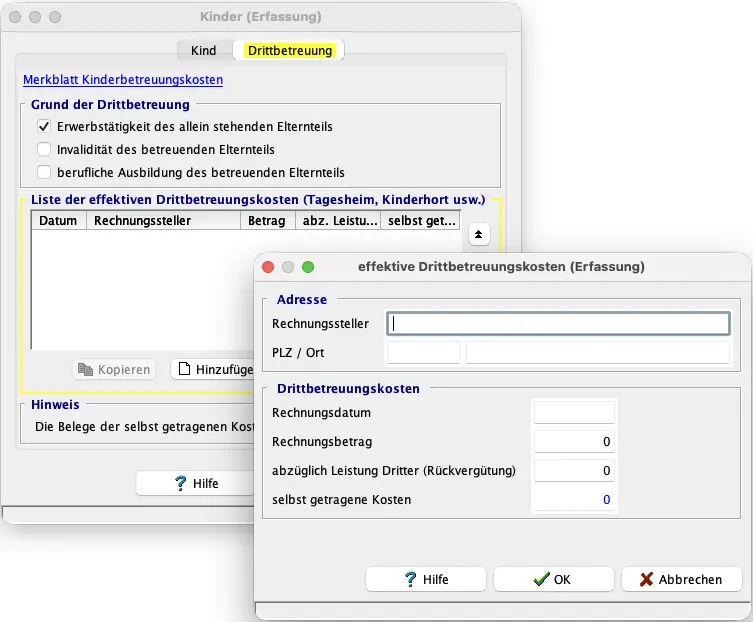753x622 pixels.
Task: Click the Rechnungsbetrag amount field
Action: 574,441
